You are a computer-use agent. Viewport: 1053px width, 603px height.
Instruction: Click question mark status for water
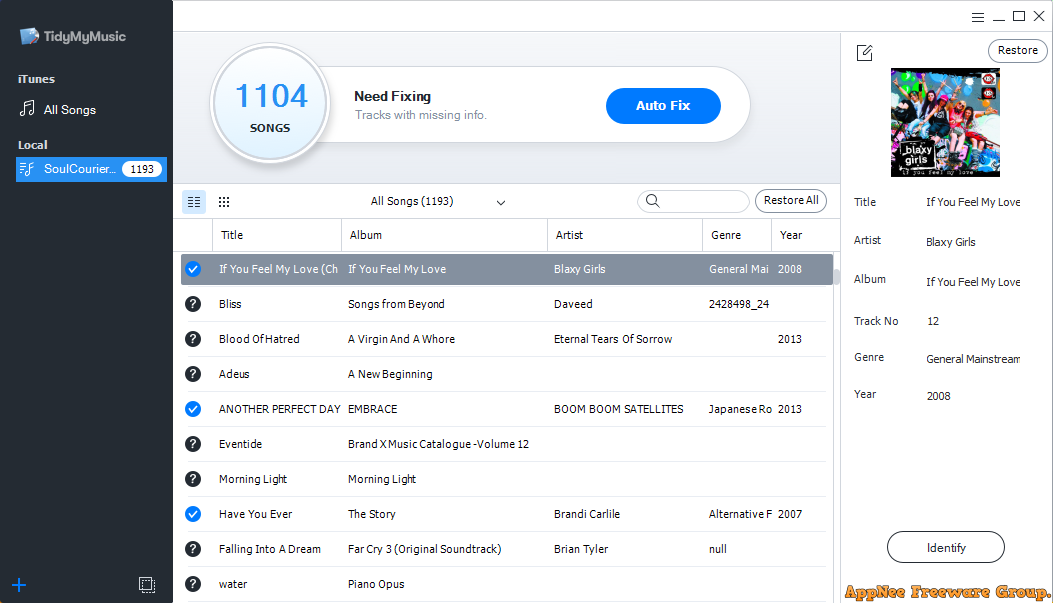(x=193, y=584)
